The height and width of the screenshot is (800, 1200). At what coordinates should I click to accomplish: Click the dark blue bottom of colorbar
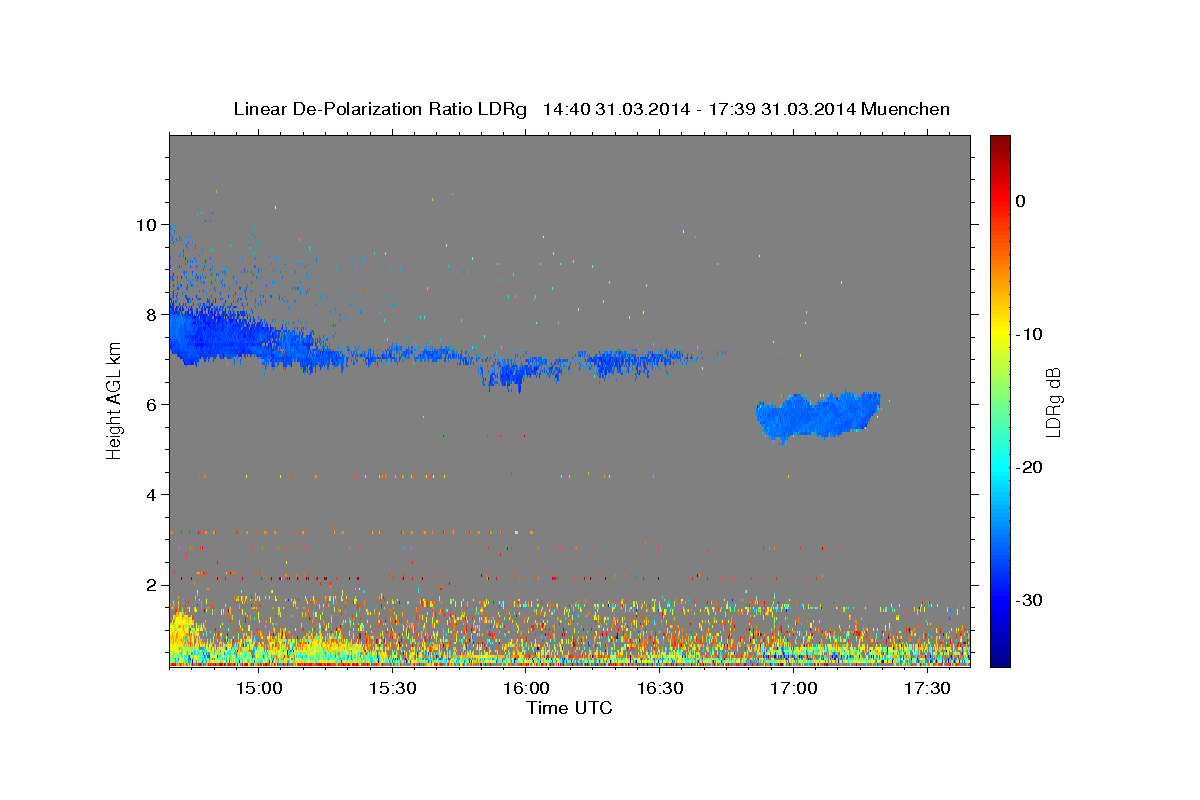[x=1000, y=655]
